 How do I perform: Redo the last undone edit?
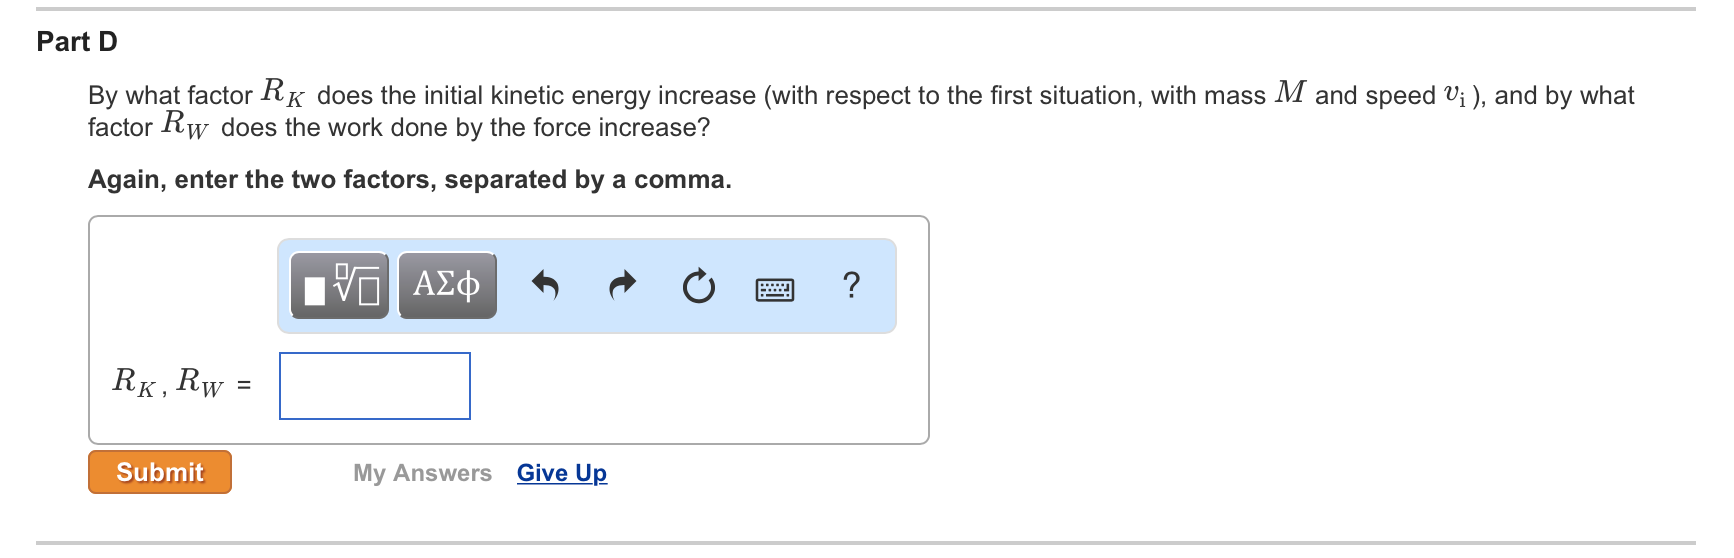pos(622,286)
